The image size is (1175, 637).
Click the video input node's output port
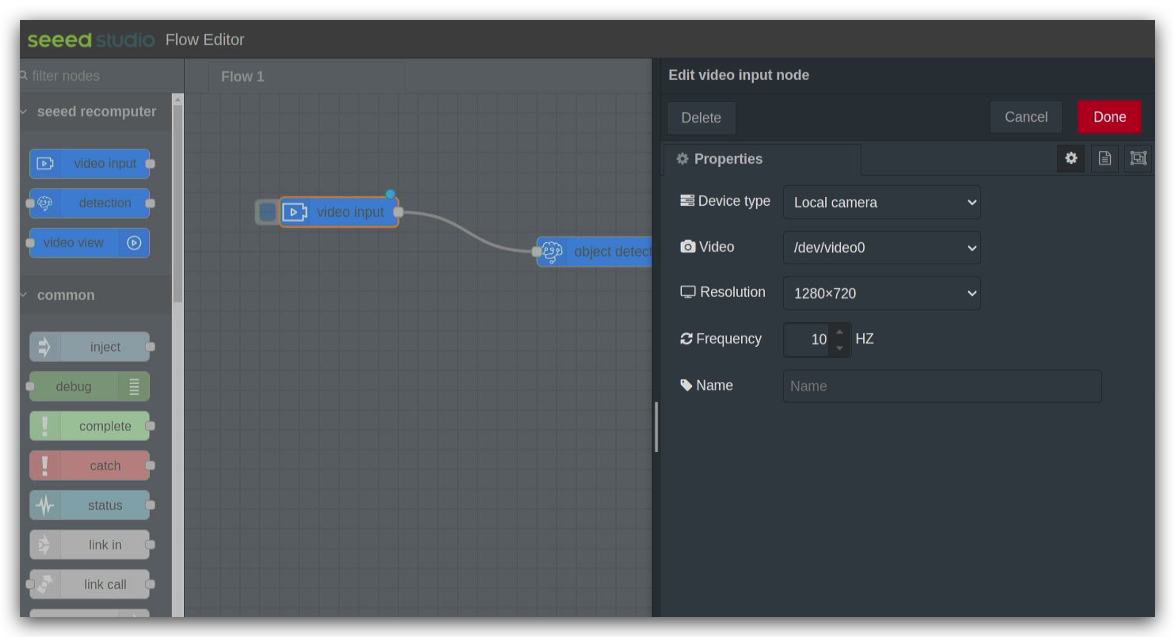click(x=399, y=212)
